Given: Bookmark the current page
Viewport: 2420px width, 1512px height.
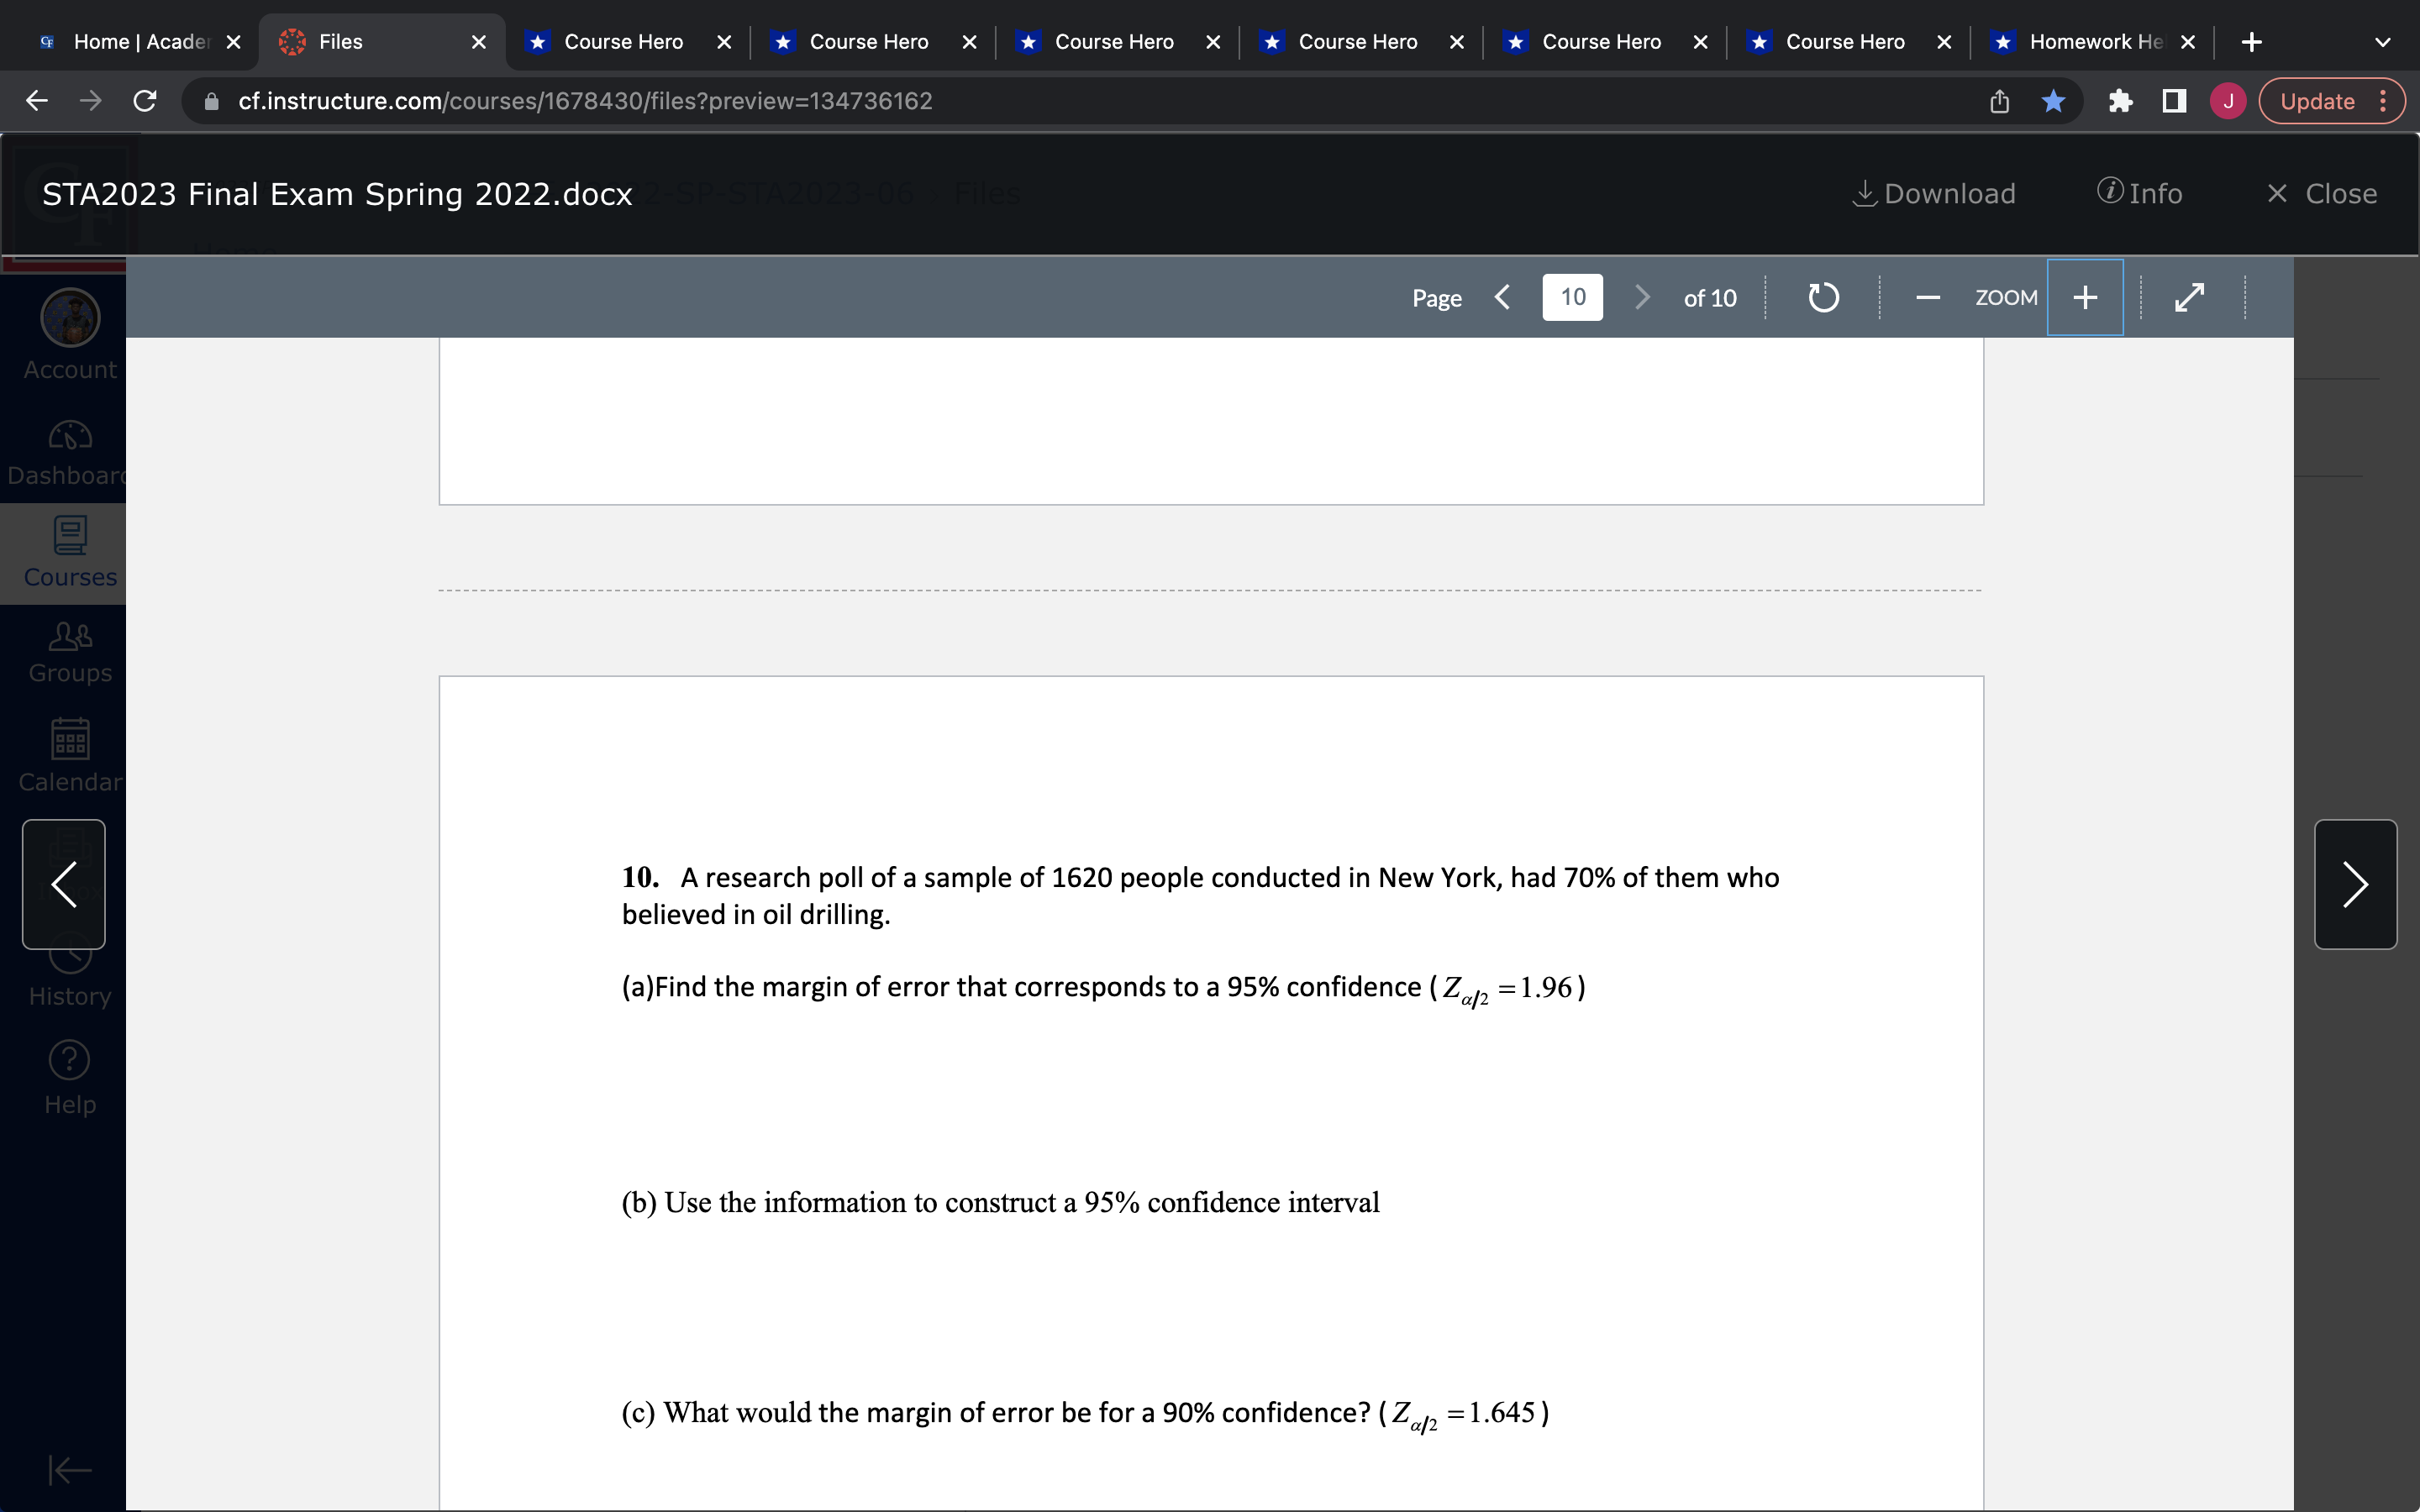Looking at the screenshot, I should click(2053, 100).
